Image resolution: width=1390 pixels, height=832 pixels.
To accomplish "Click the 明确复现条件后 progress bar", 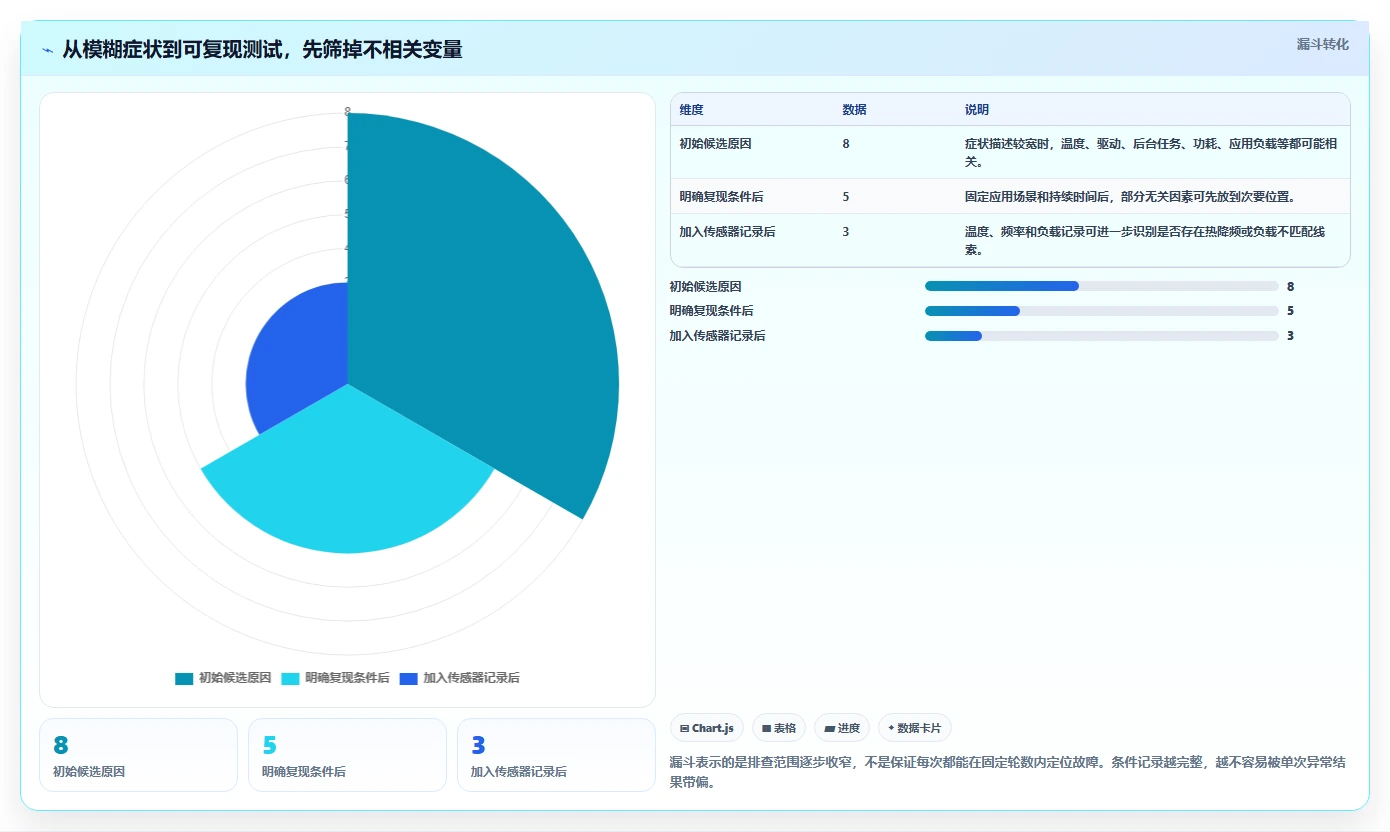I will [x=1102, y=311].
